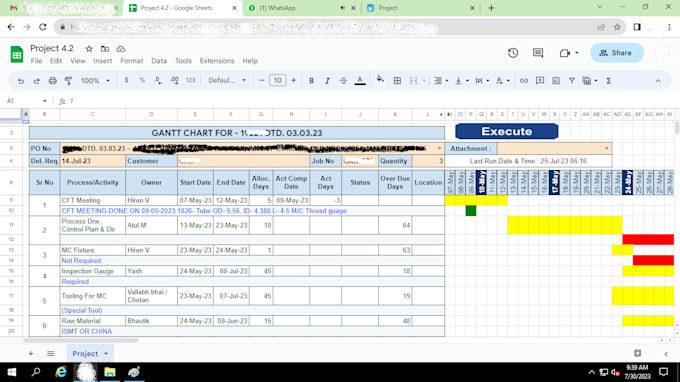Open side panel toggle arrow bottom right
The image size is (680, 382).
(x=666, y=354)
